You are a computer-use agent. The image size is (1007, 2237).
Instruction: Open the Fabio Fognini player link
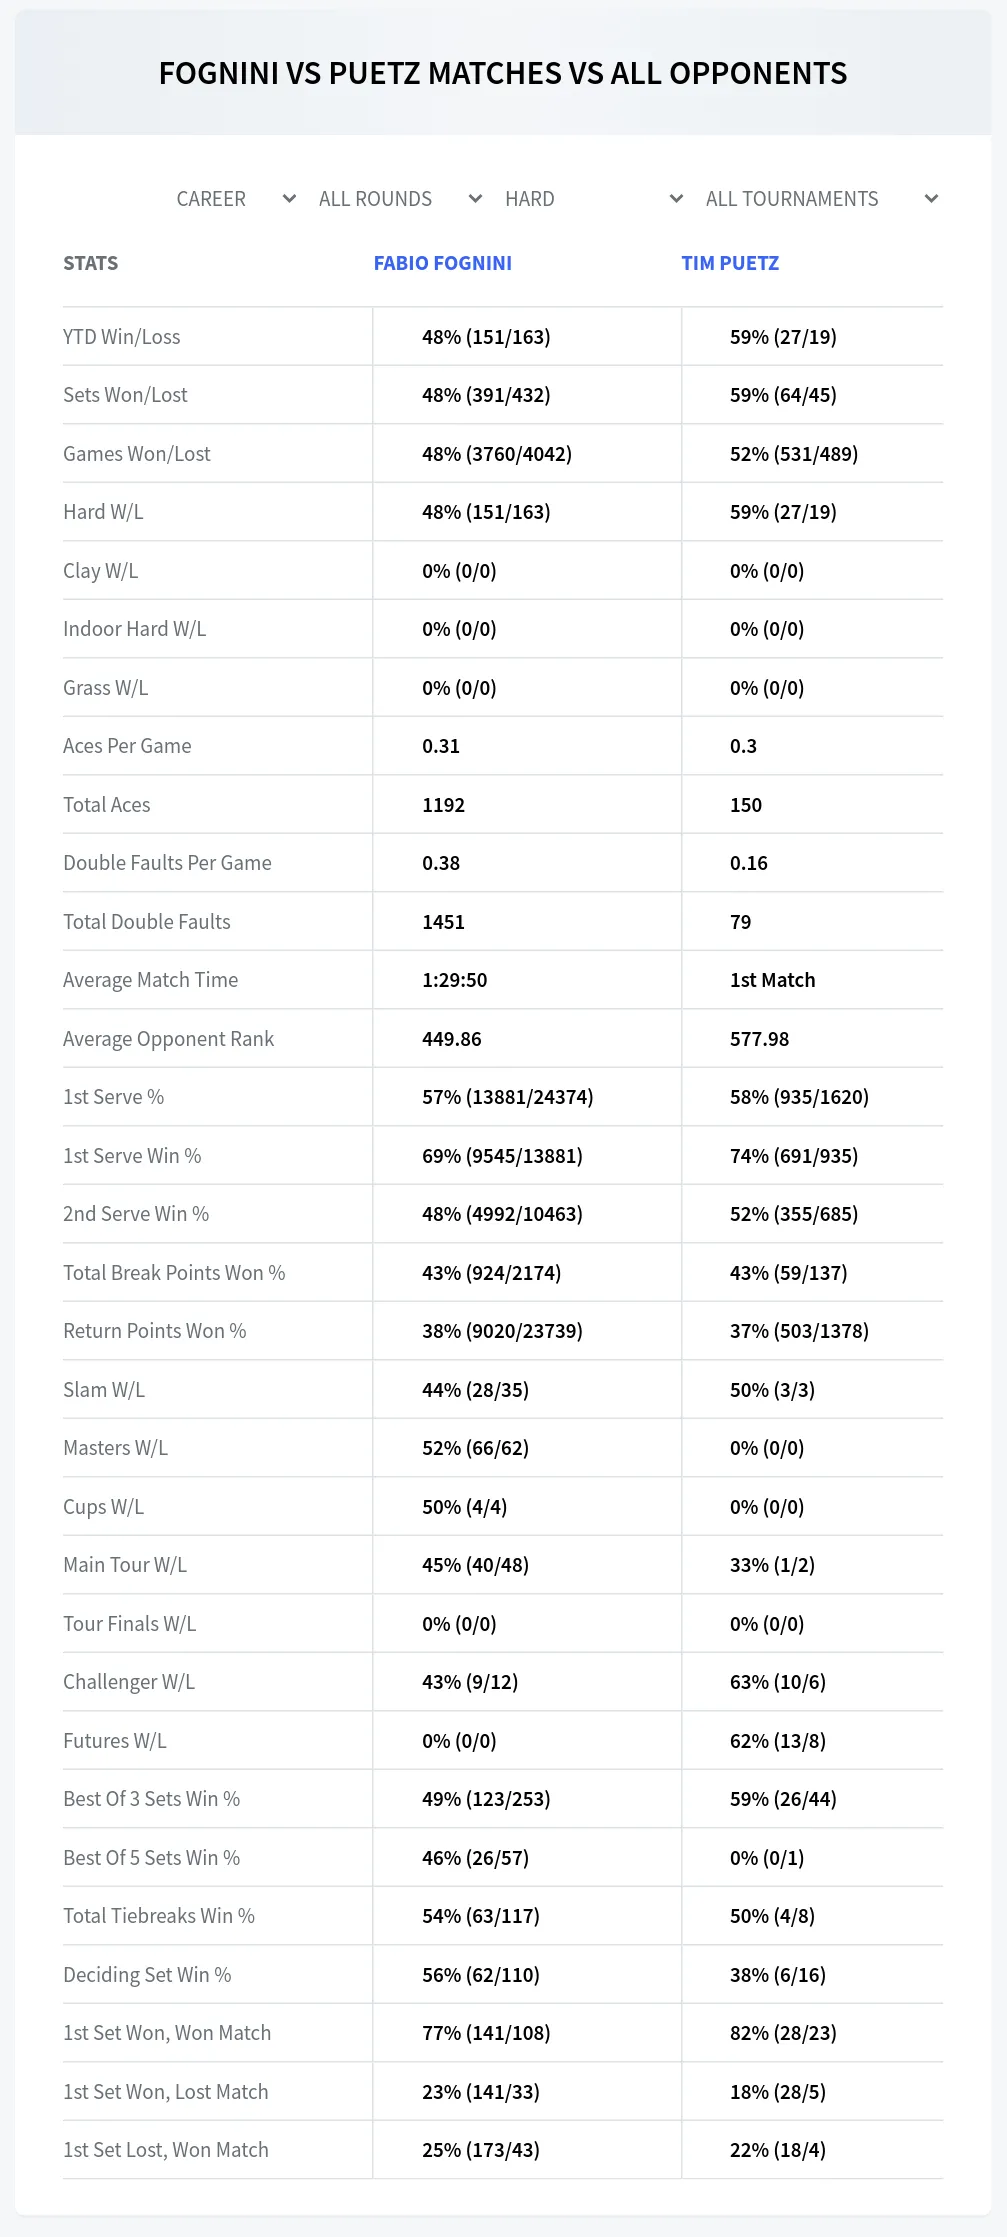[x=443, y=263]
